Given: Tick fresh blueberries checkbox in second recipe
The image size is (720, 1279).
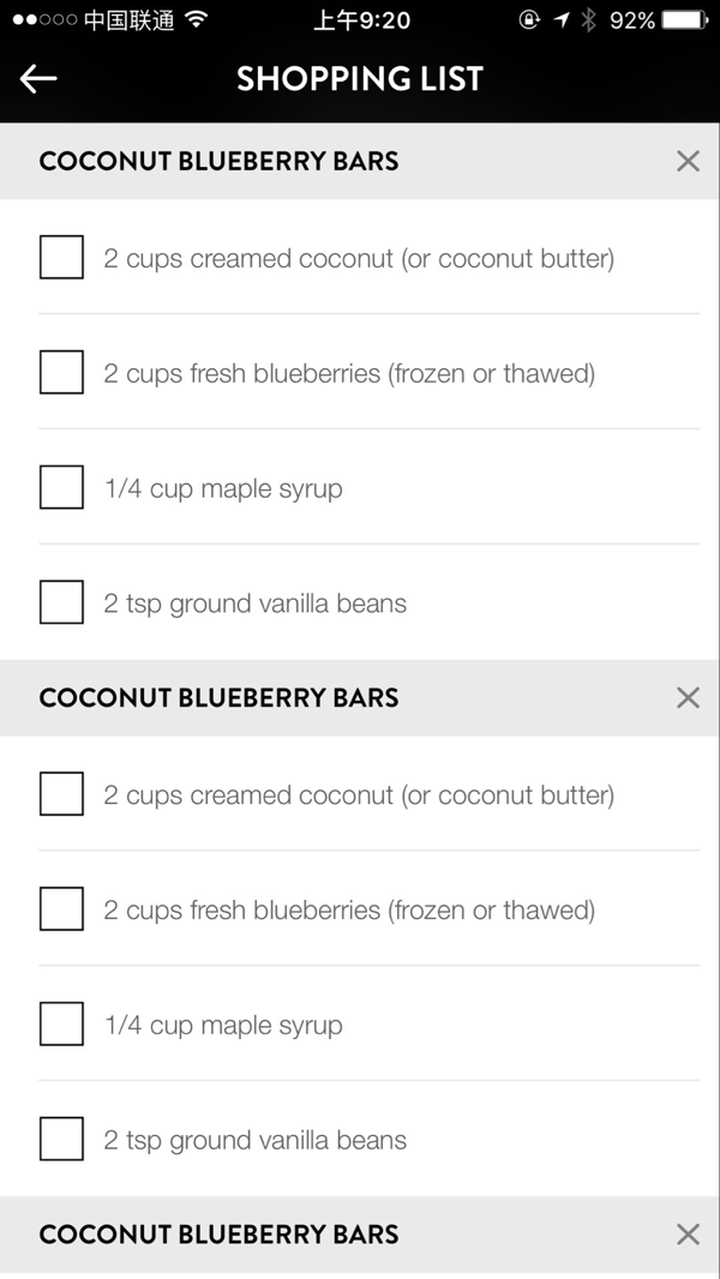Looking at the screenshot, I should tap(61, 909).
